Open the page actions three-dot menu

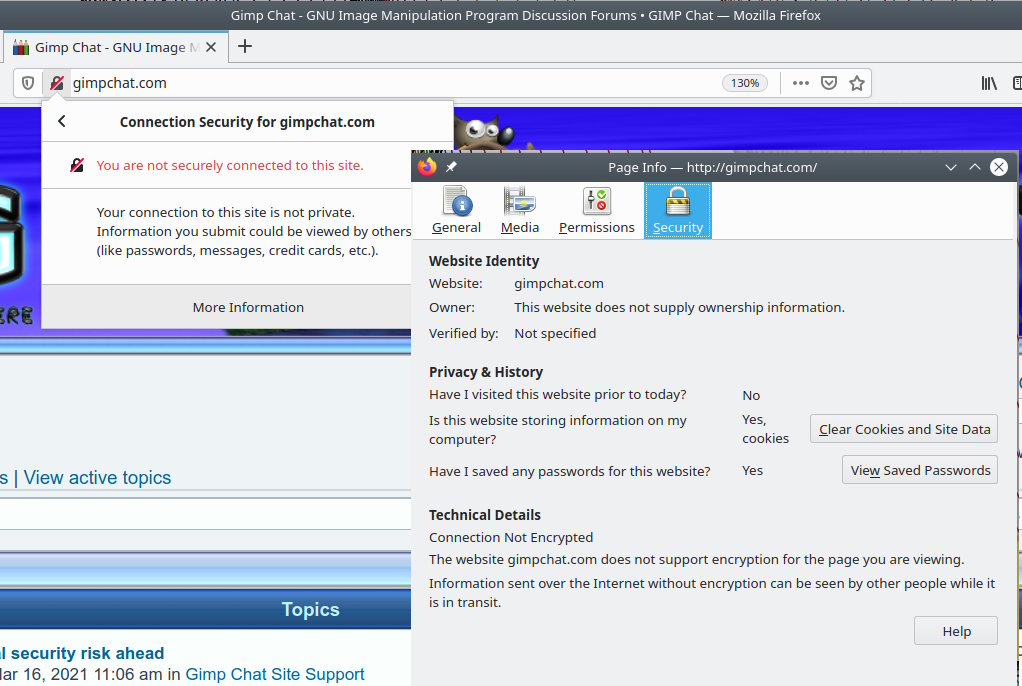800,83
